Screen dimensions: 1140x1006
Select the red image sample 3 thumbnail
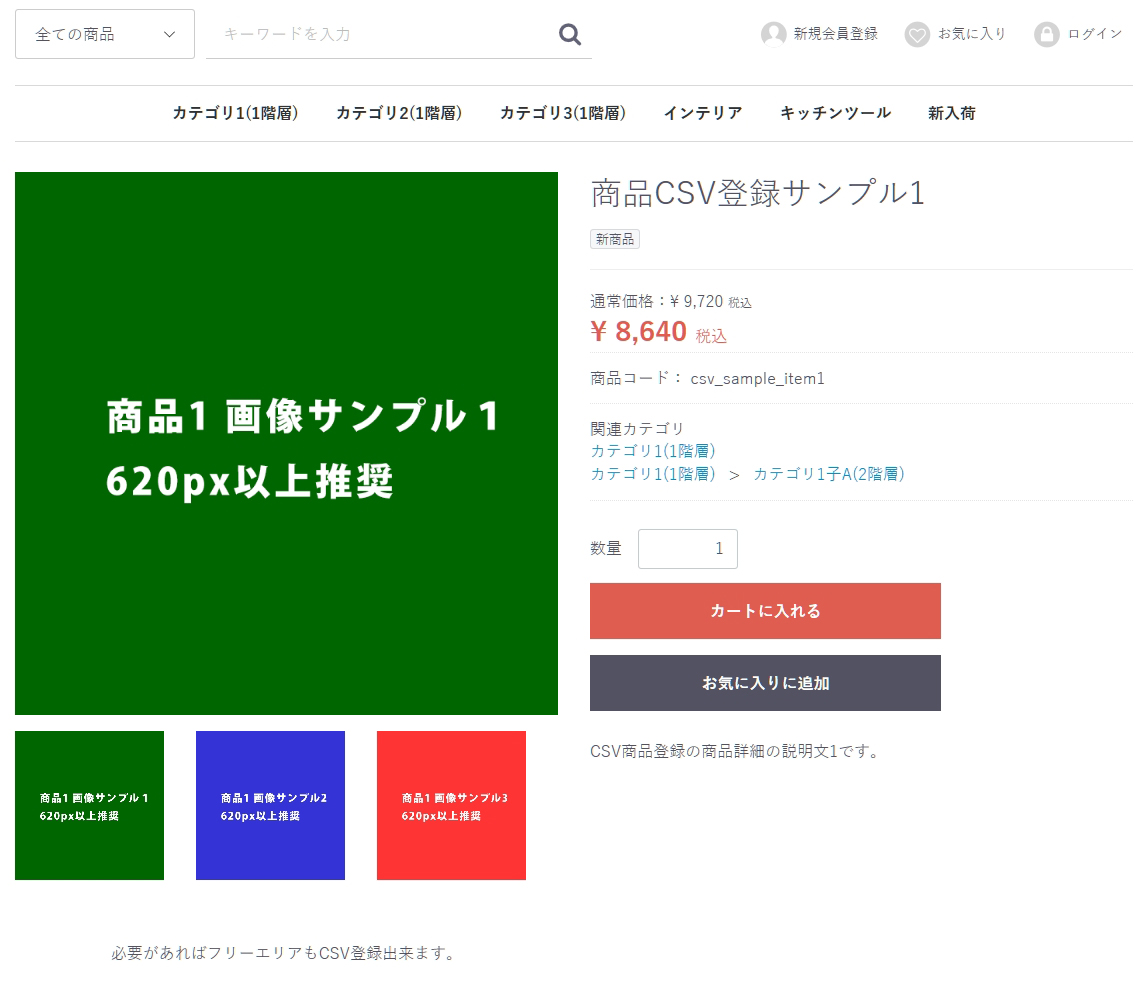point(451,805)
